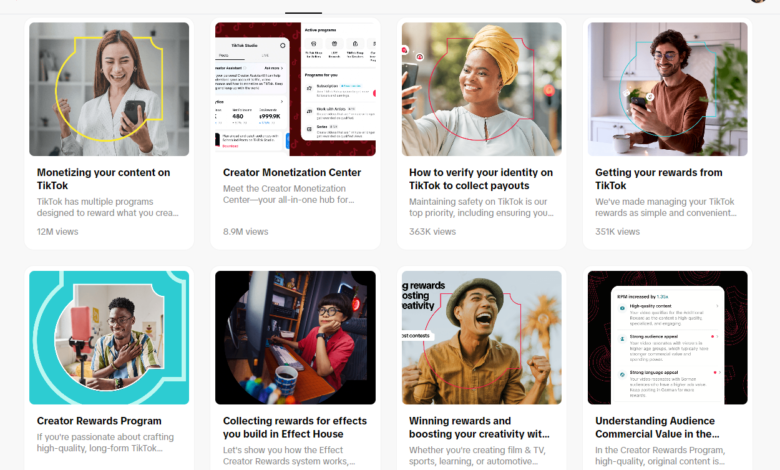
Task: Click 'Understanding Audience Commercial Value' title
Action: (x=657, y=427)
